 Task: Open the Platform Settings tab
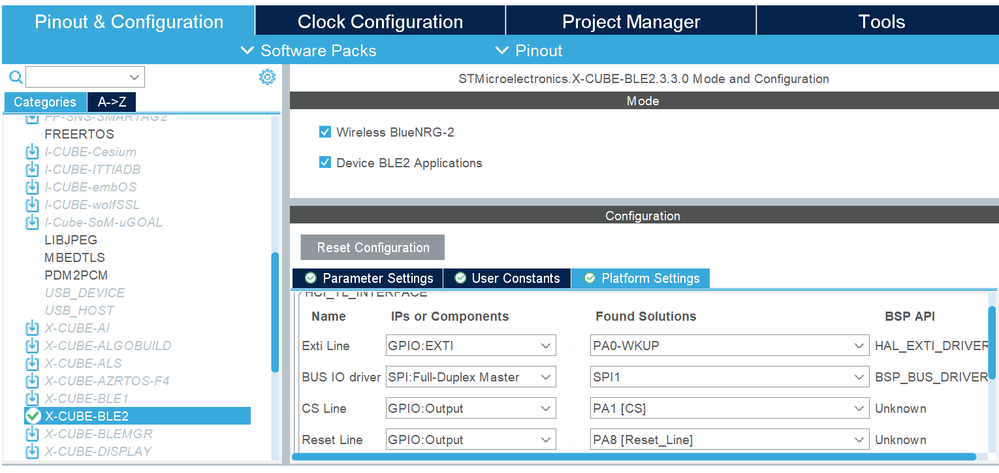tap(640, 278)
